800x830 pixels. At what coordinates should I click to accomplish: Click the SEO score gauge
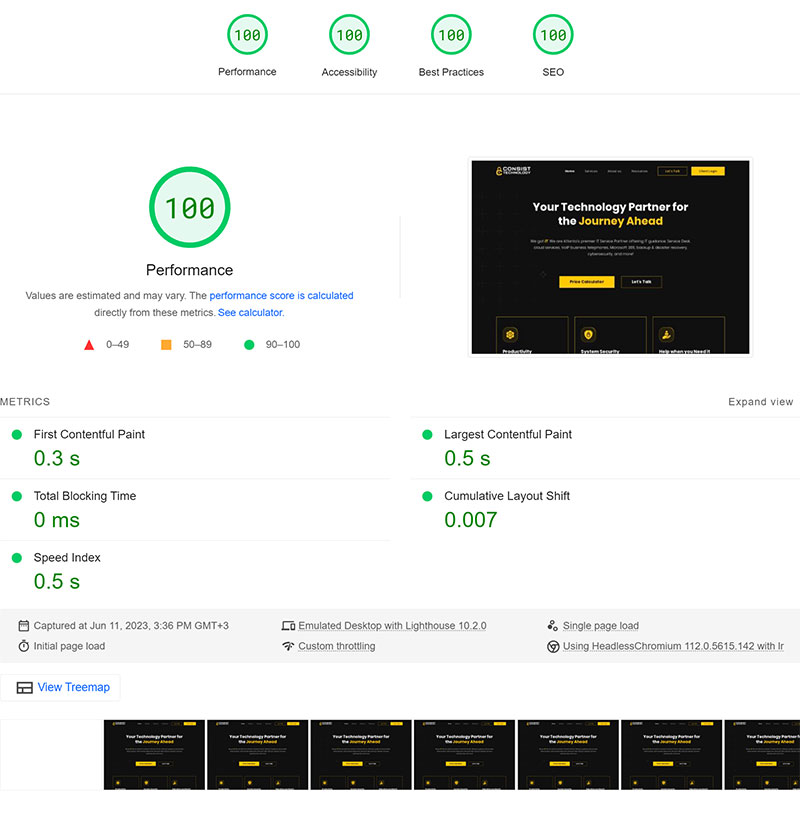553,35
